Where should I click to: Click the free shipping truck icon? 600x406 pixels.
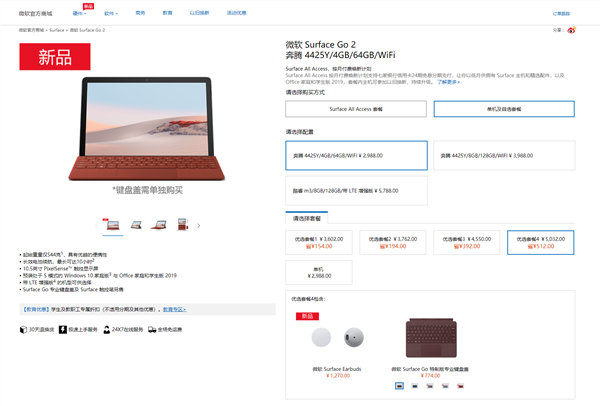pos(152,329)
